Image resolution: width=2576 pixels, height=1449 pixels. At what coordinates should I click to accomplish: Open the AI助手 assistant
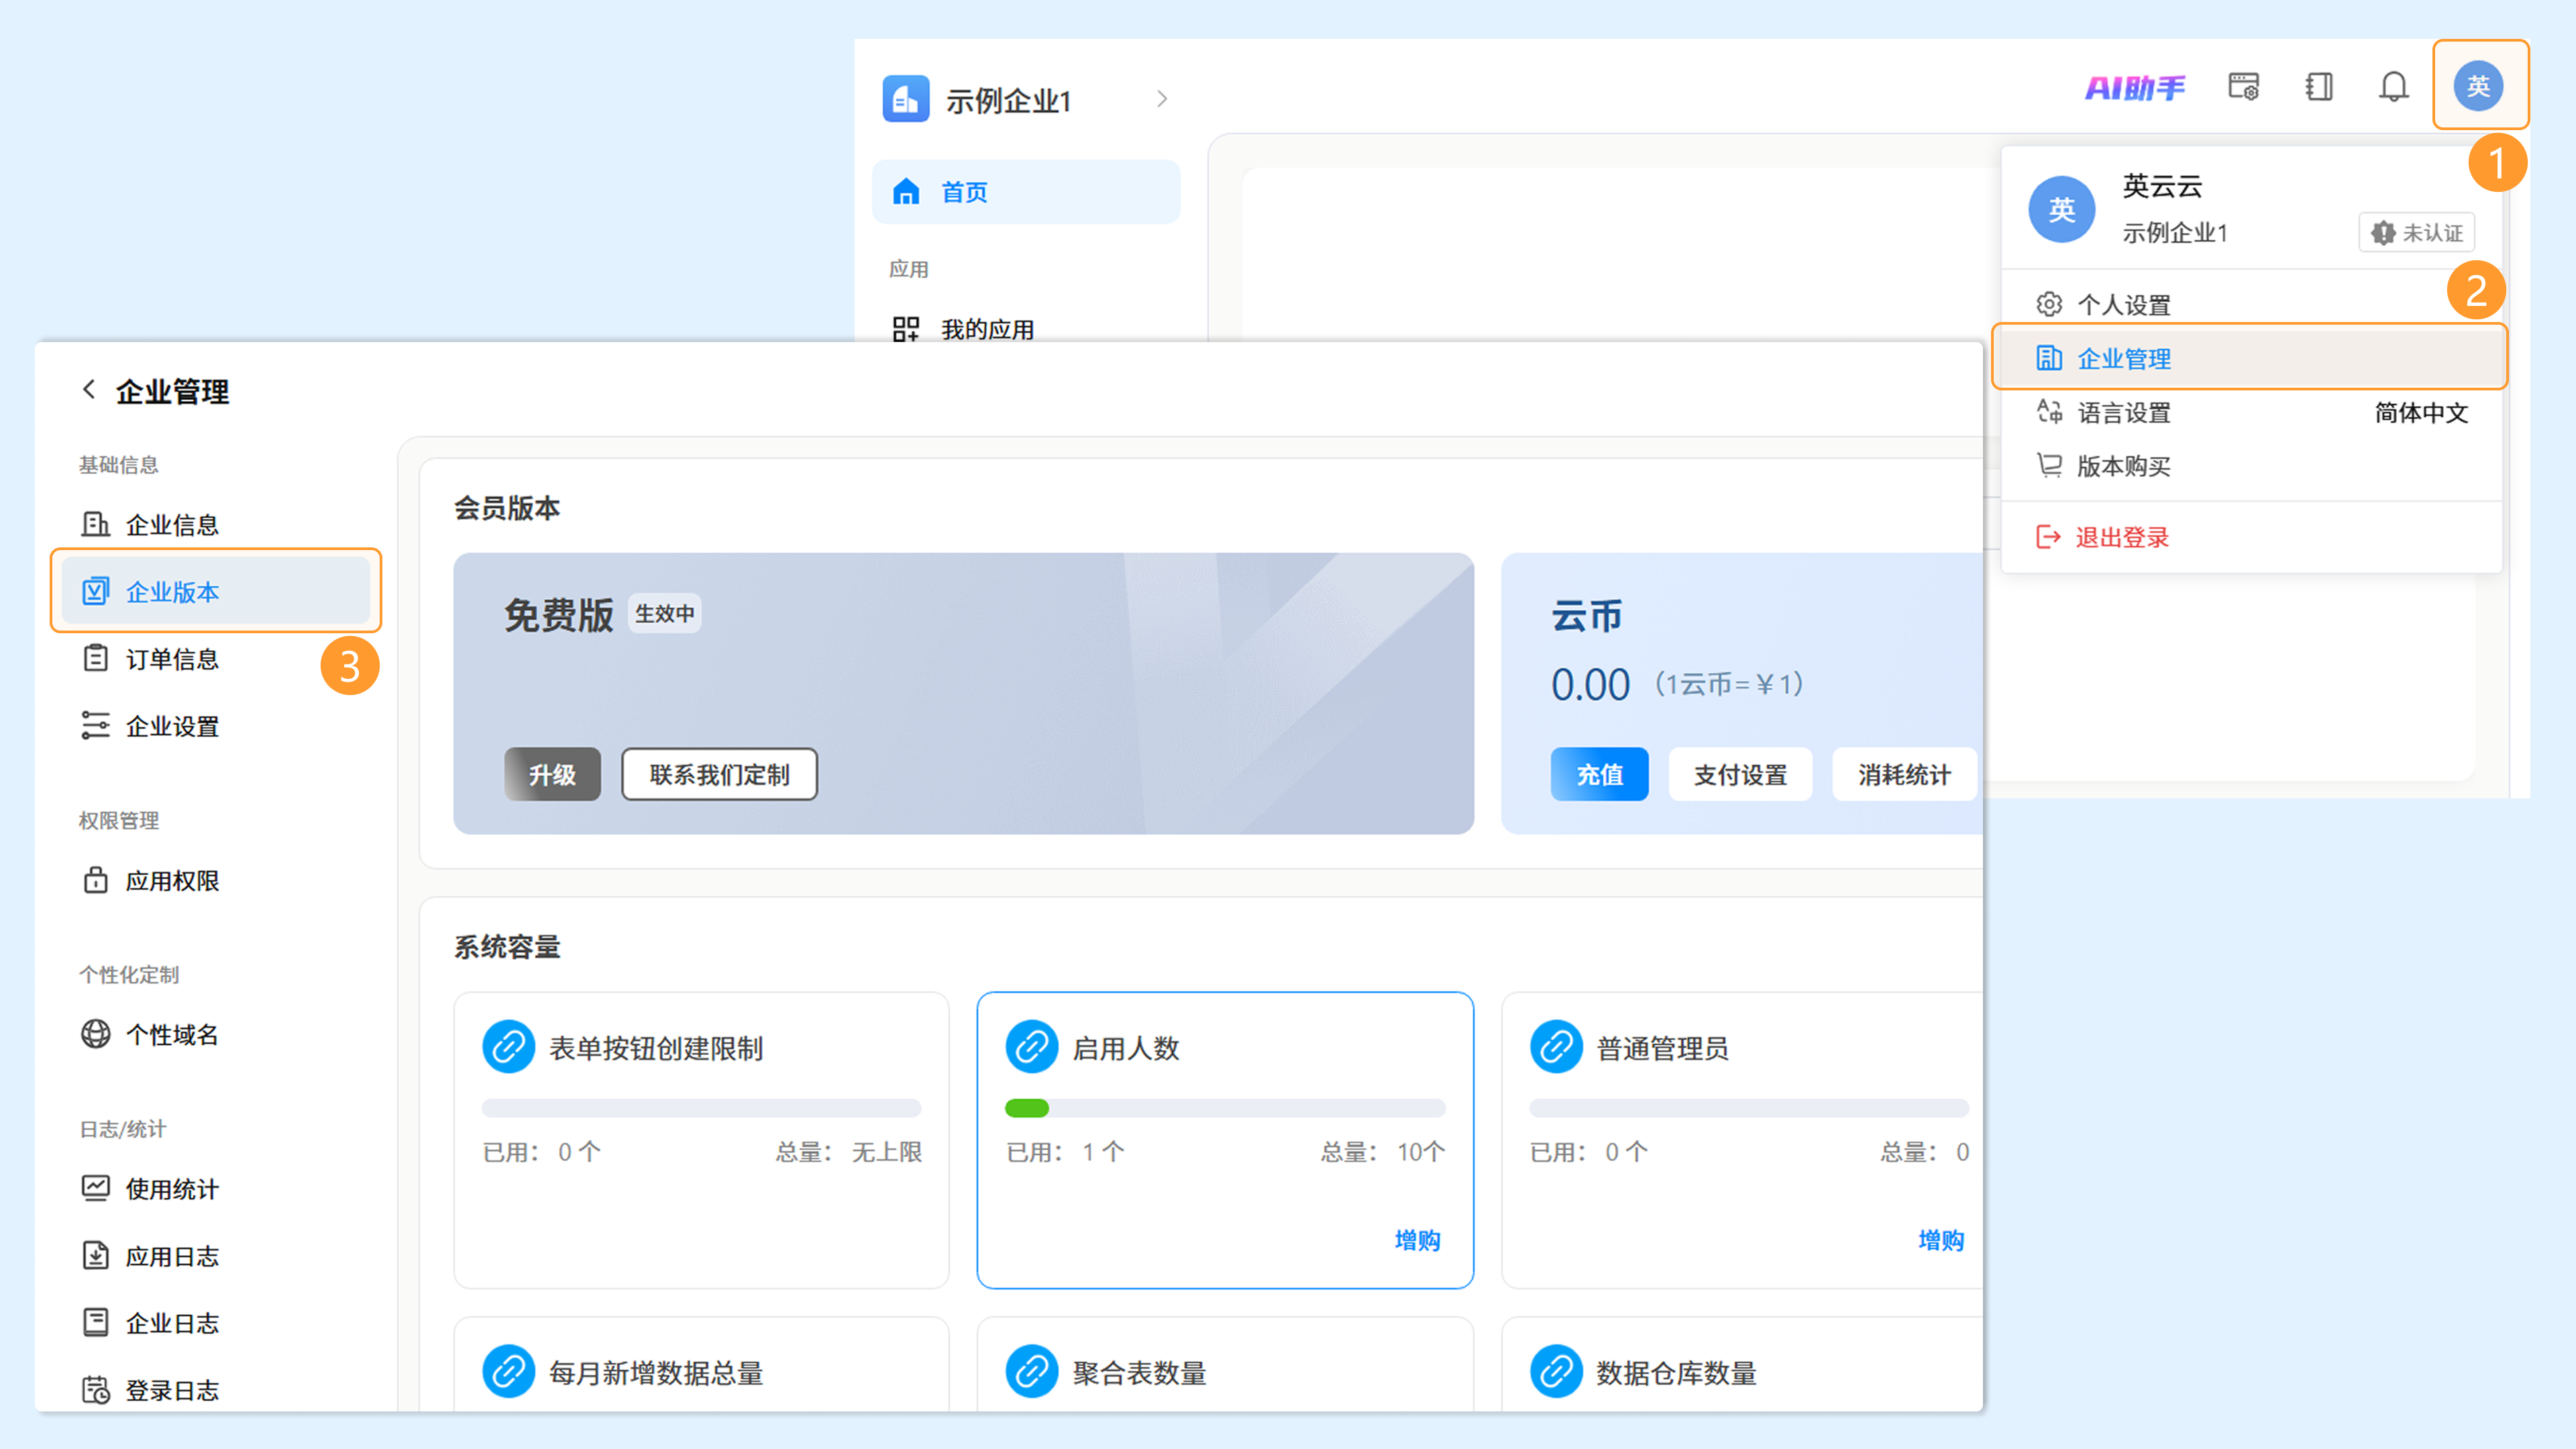tap(2134, 88)
